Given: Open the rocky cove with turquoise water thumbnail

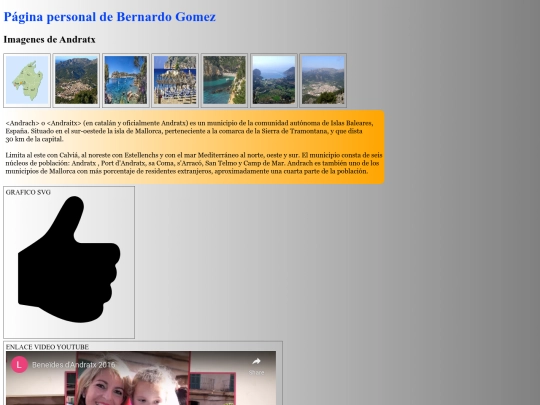Looking at the screenshot, I should [x=224, y=81].
